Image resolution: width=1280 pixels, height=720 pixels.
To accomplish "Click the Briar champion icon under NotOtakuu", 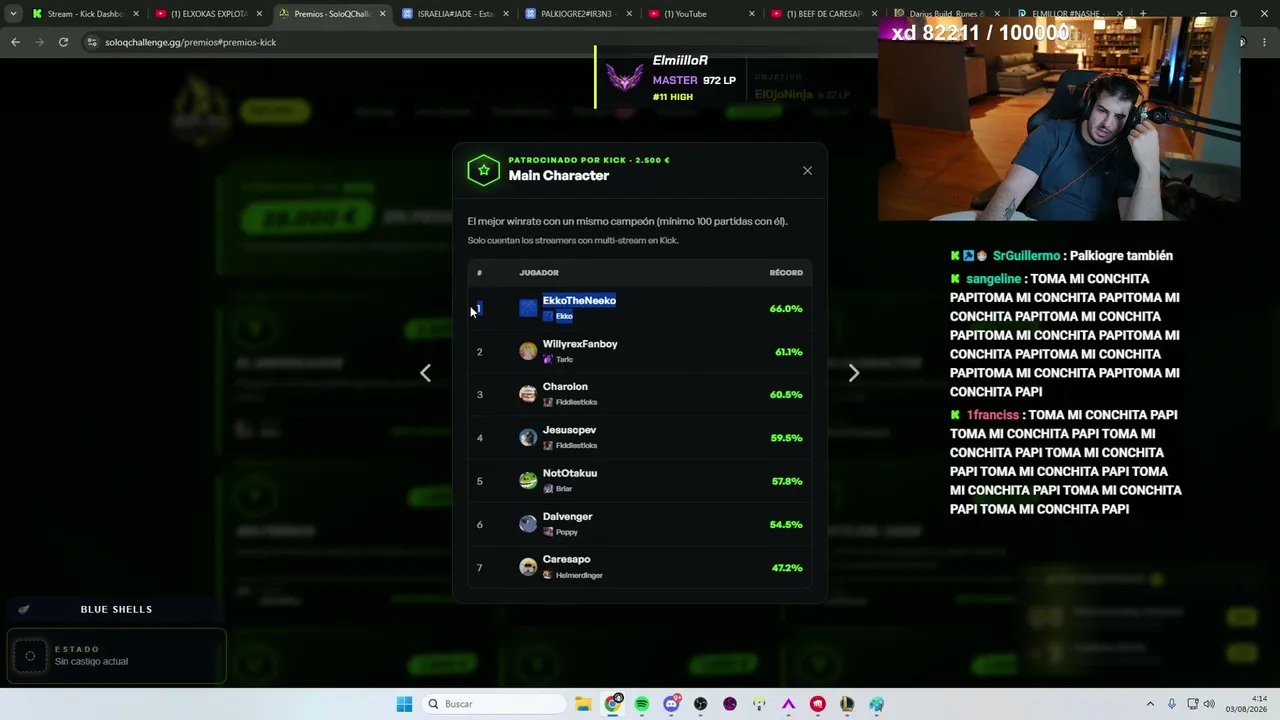I will pos(548,489).
